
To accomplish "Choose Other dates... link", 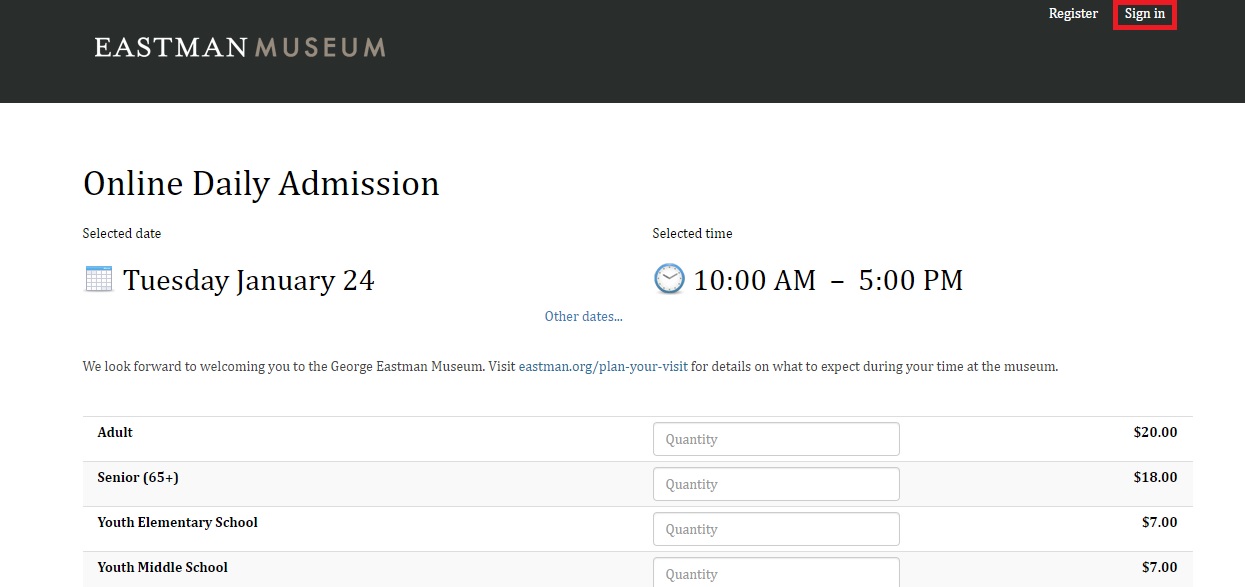I will point(583,316).
